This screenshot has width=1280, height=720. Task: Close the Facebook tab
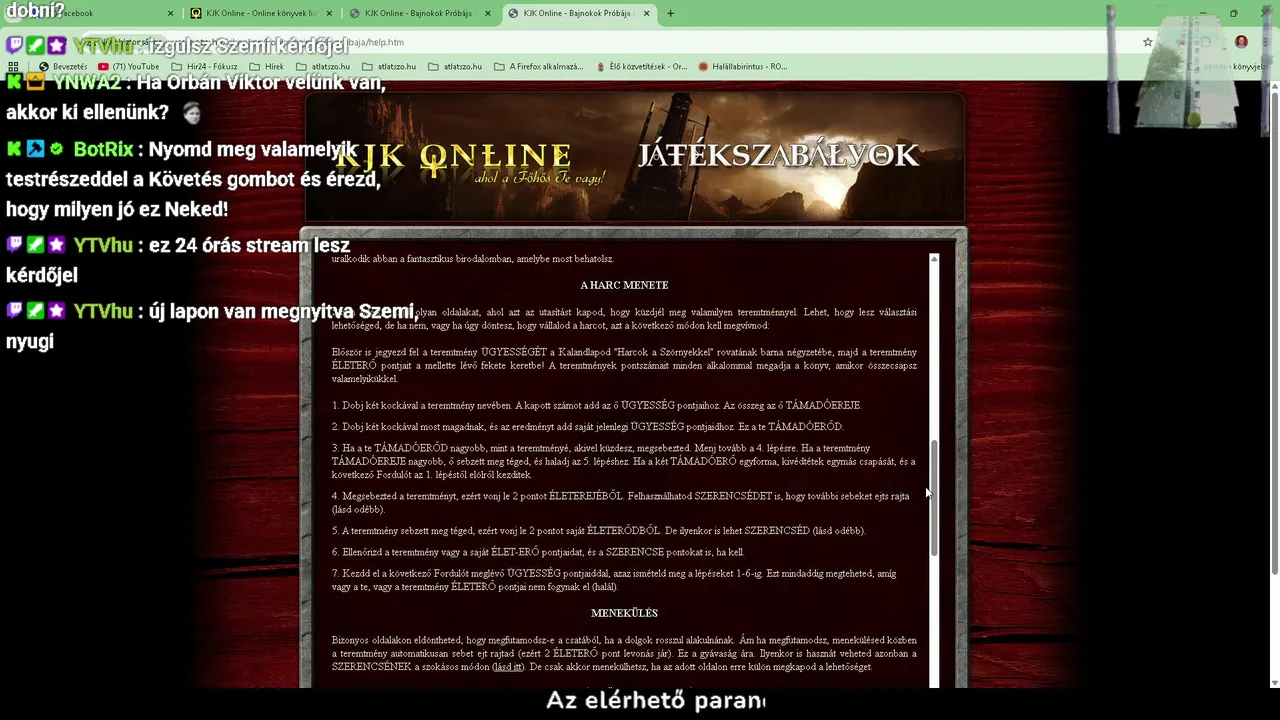(170, 13)
